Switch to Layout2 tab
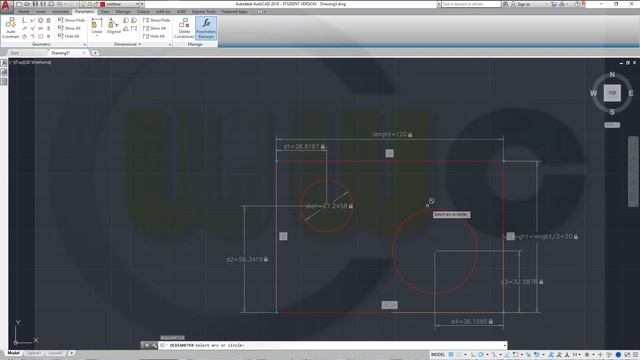This screenshot has height=360, width=640. pyautogui.click(x=55, y=353)
